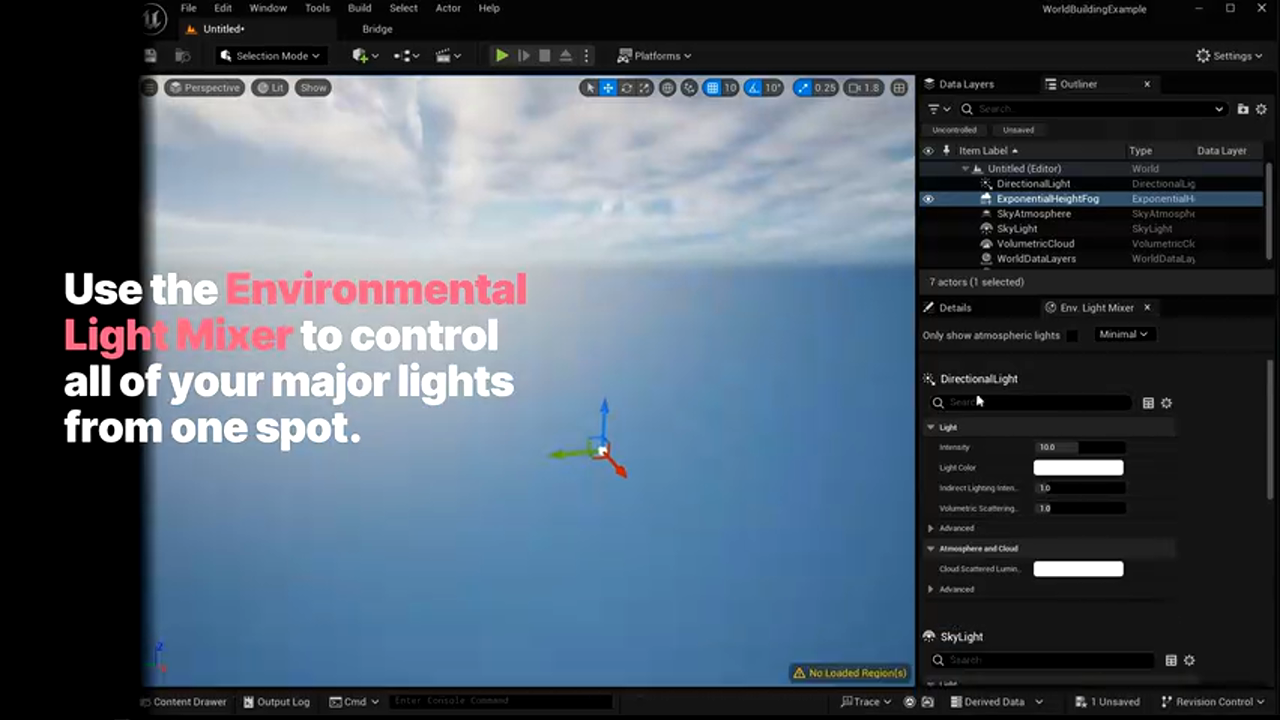The width and height of the screenshot is (1280, 720).
Task: Click the Save icon in the toolbar
Action: (x=151, y=56)
